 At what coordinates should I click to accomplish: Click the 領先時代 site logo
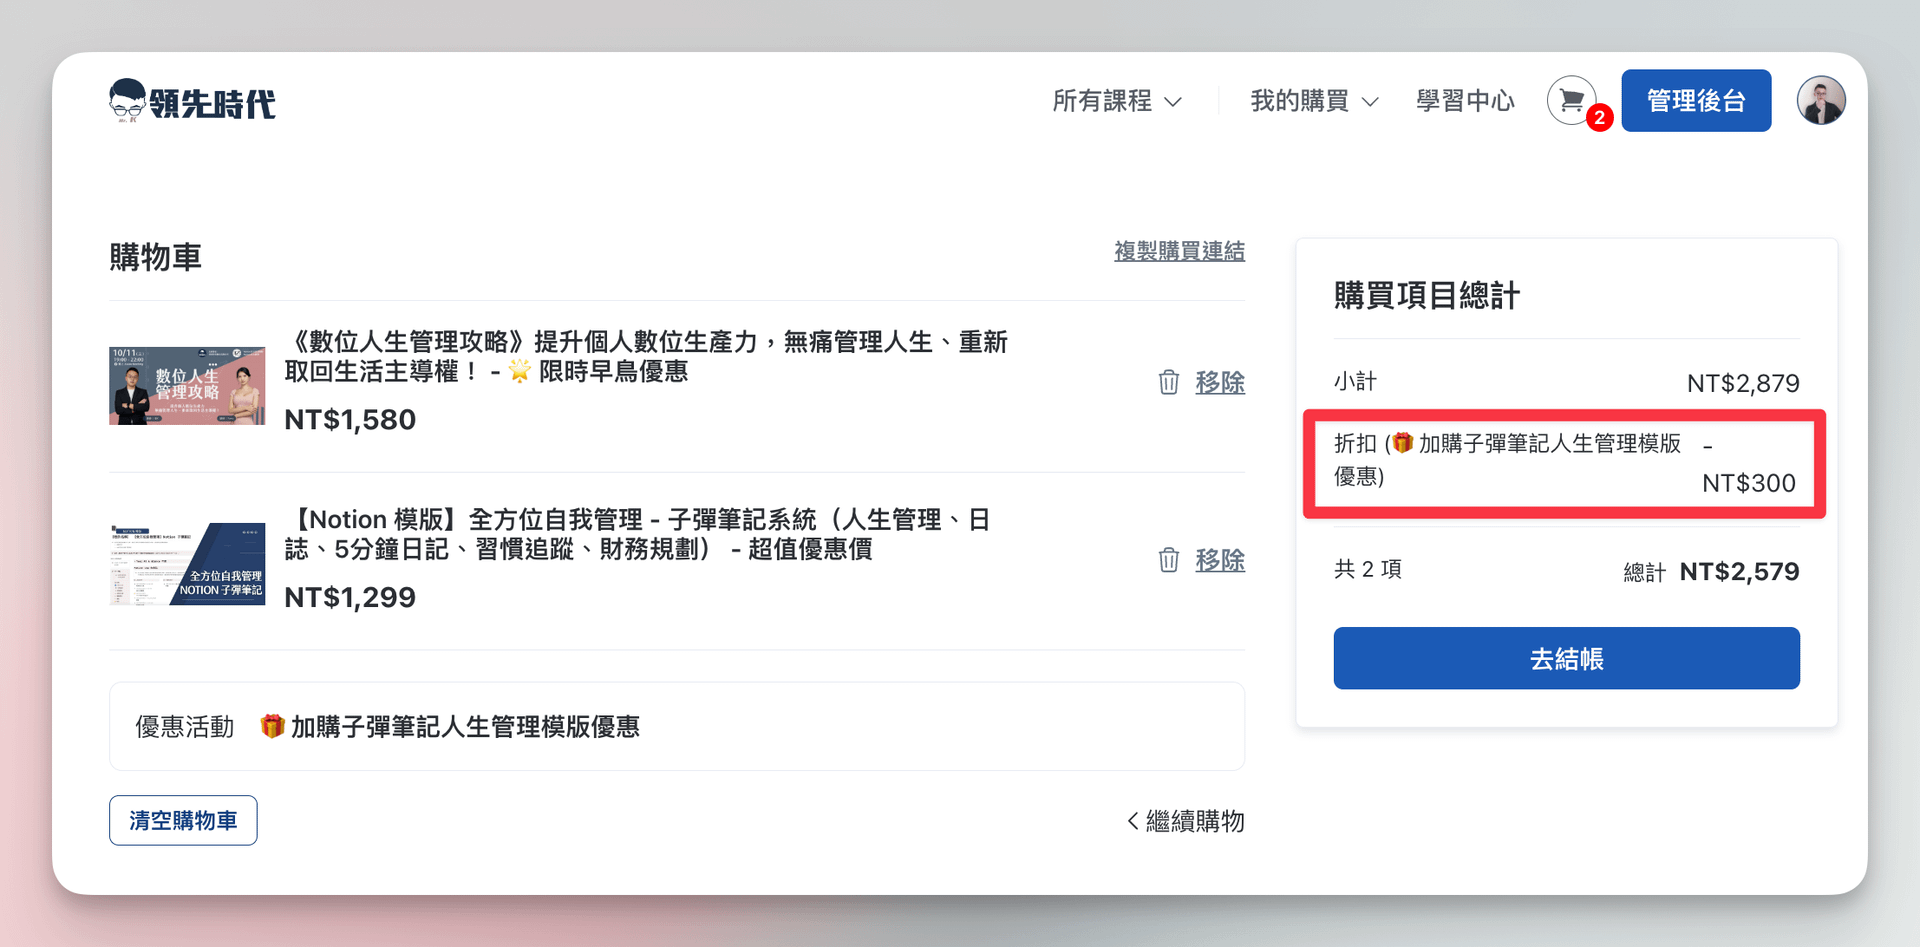[x=192, y=101]
